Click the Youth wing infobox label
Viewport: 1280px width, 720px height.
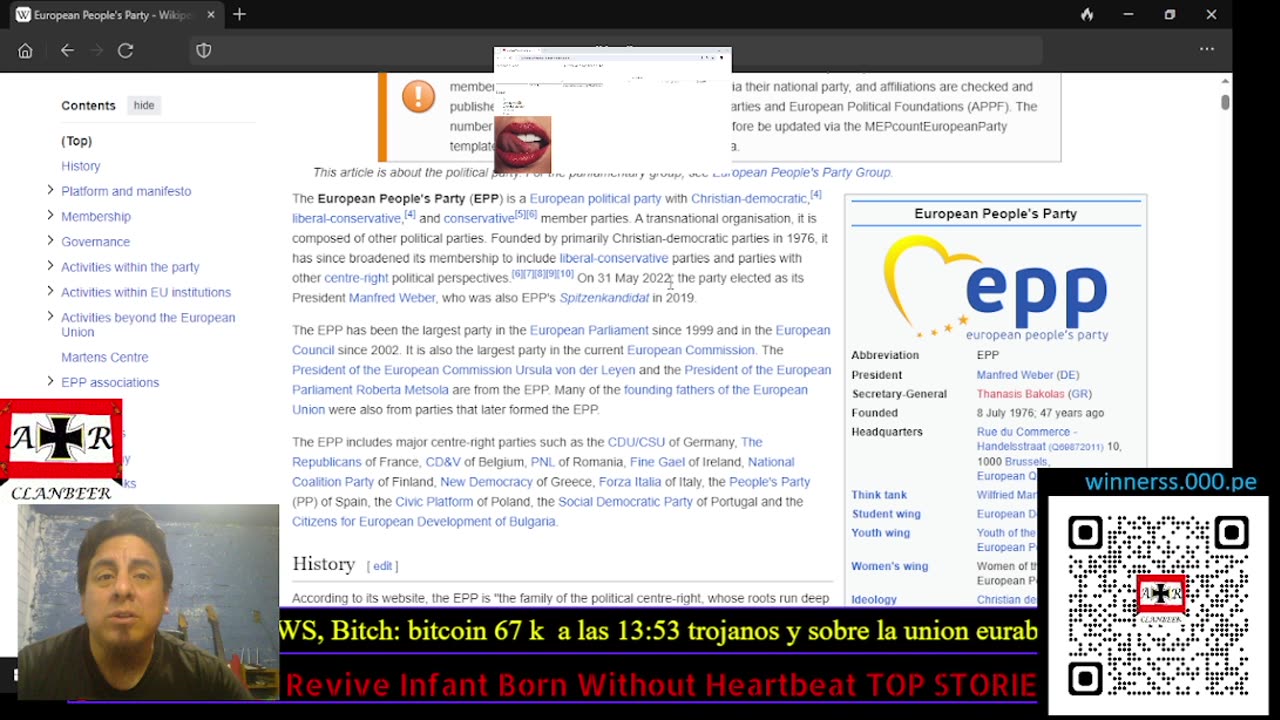coord(880,533)
